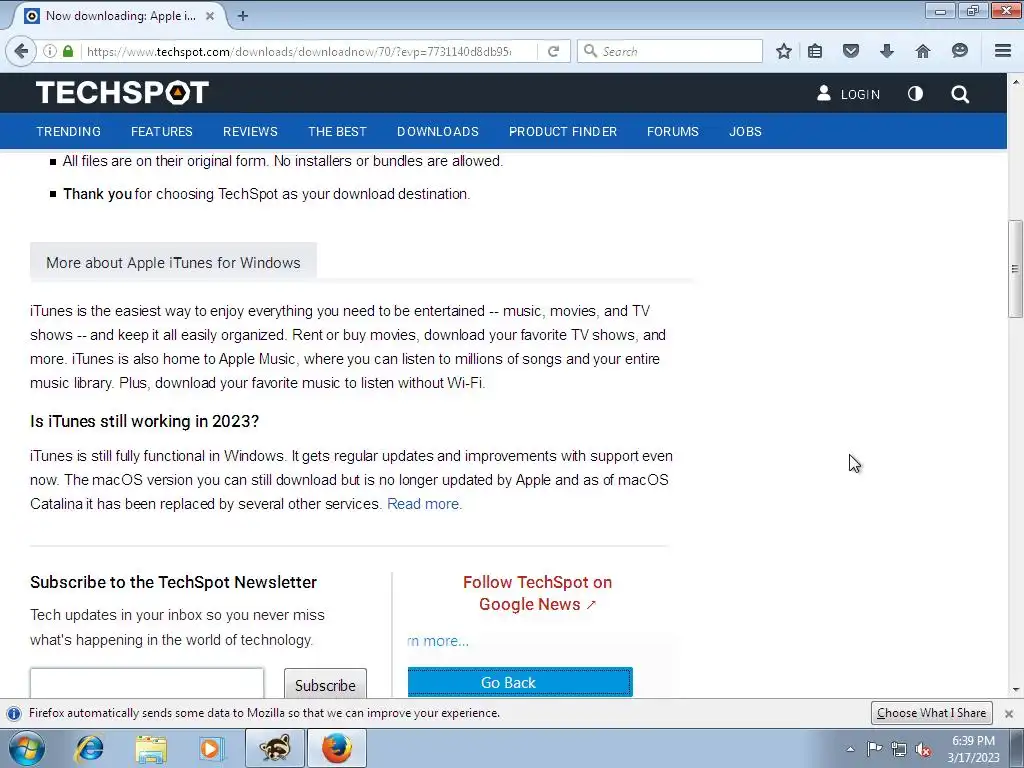Click the Action Center flag tray icon
Image resolution: width=1024 pixels, height=768 pixels.
point(874,748)
